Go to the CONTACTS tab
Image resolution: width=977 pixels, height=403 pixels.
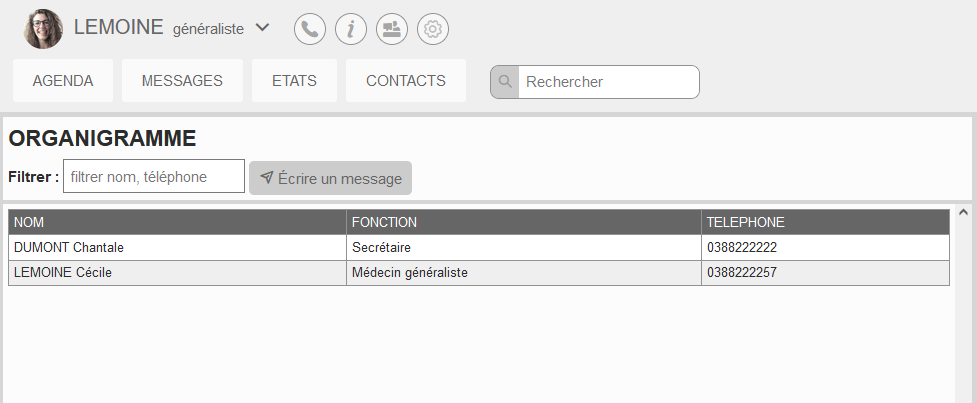click(406, 80)
